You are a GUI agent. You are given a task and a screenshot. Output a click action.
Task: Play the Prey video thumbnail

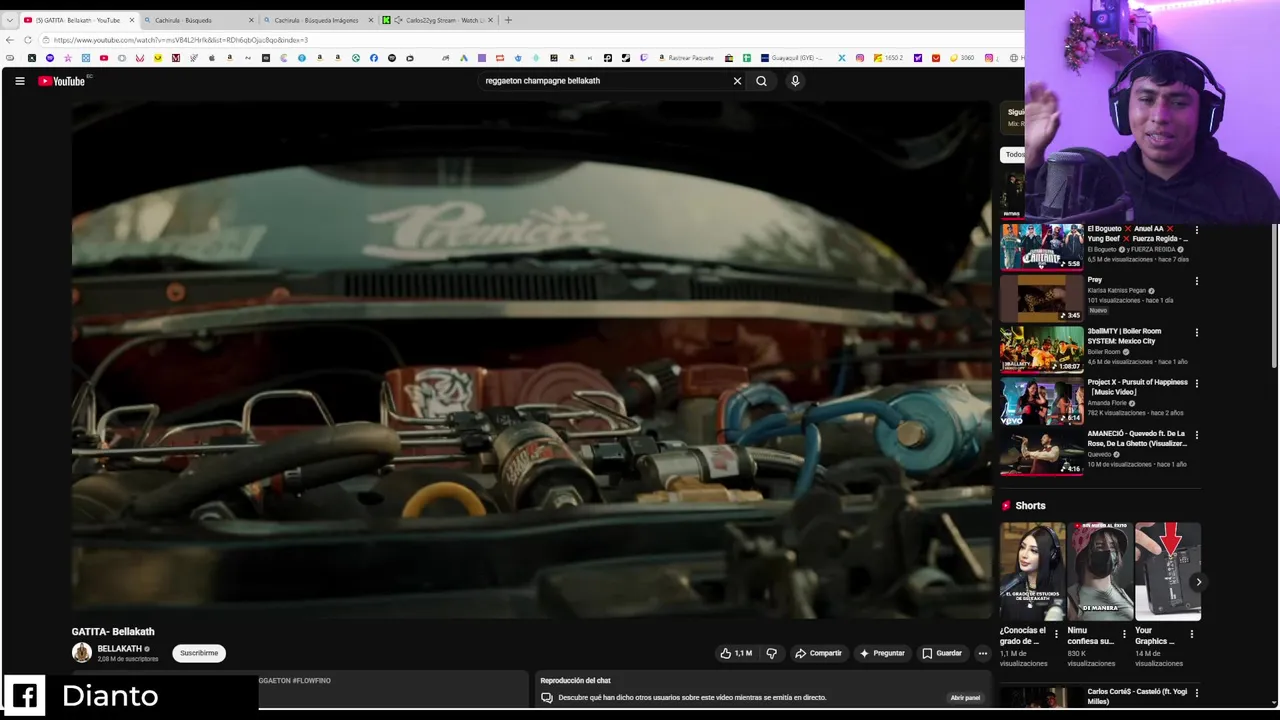click(1041, 298)
